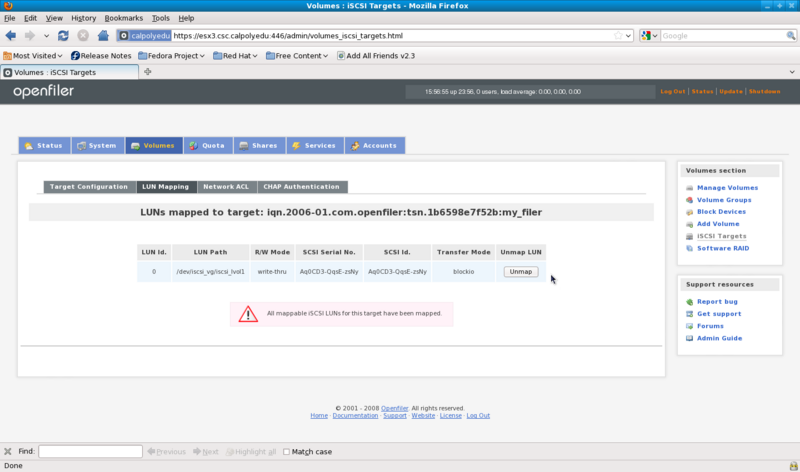Screen dimensions: 800x472
Task: Click the browser forward arrow
Action: tap(30, 36)
